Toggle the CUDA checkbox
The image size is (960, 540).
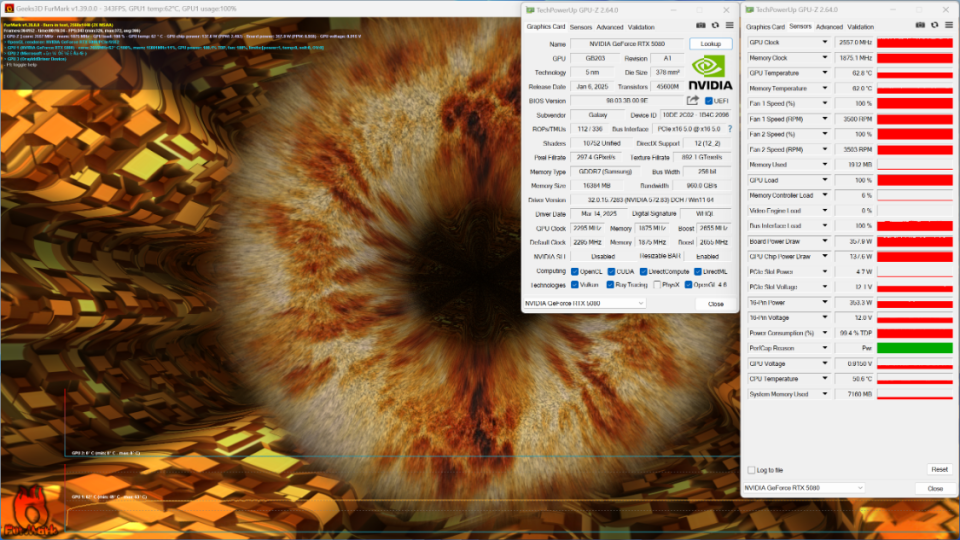pos(611,272)
